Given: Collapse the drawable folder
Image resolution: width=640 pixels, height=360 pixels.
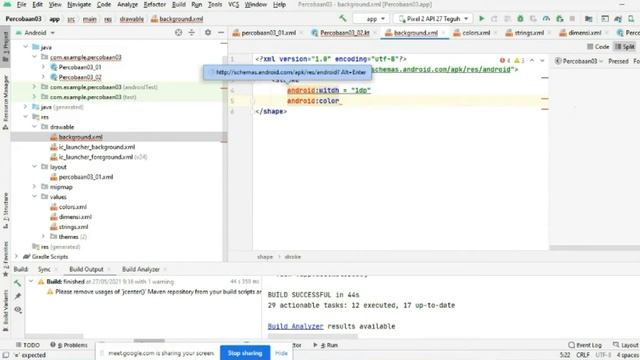Looking at the screenshot, I should (x=35, y=127).
